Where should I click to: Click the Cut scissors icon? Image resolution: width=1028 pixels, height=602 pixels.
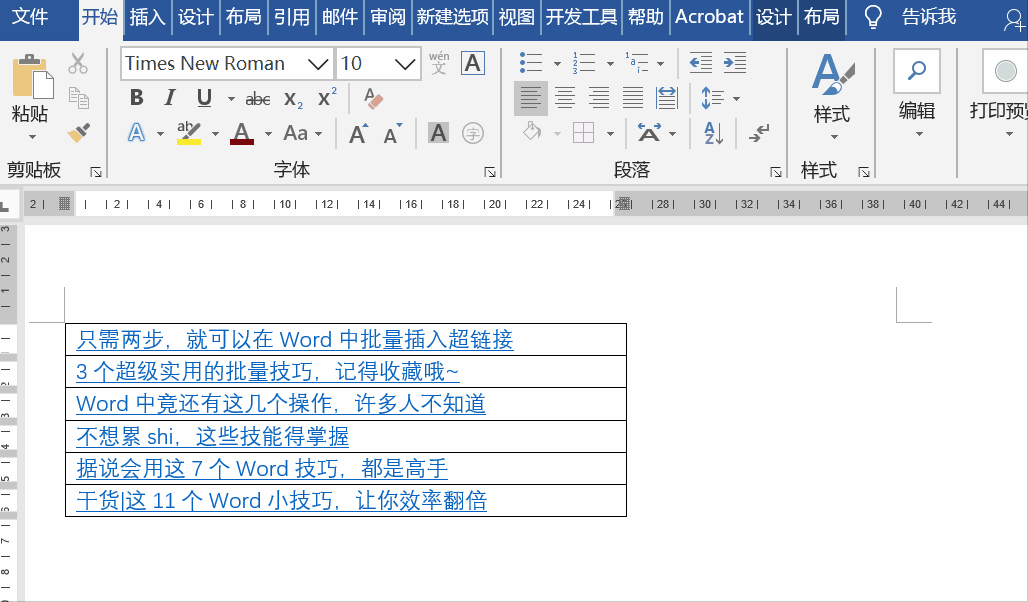click(78, 64)
